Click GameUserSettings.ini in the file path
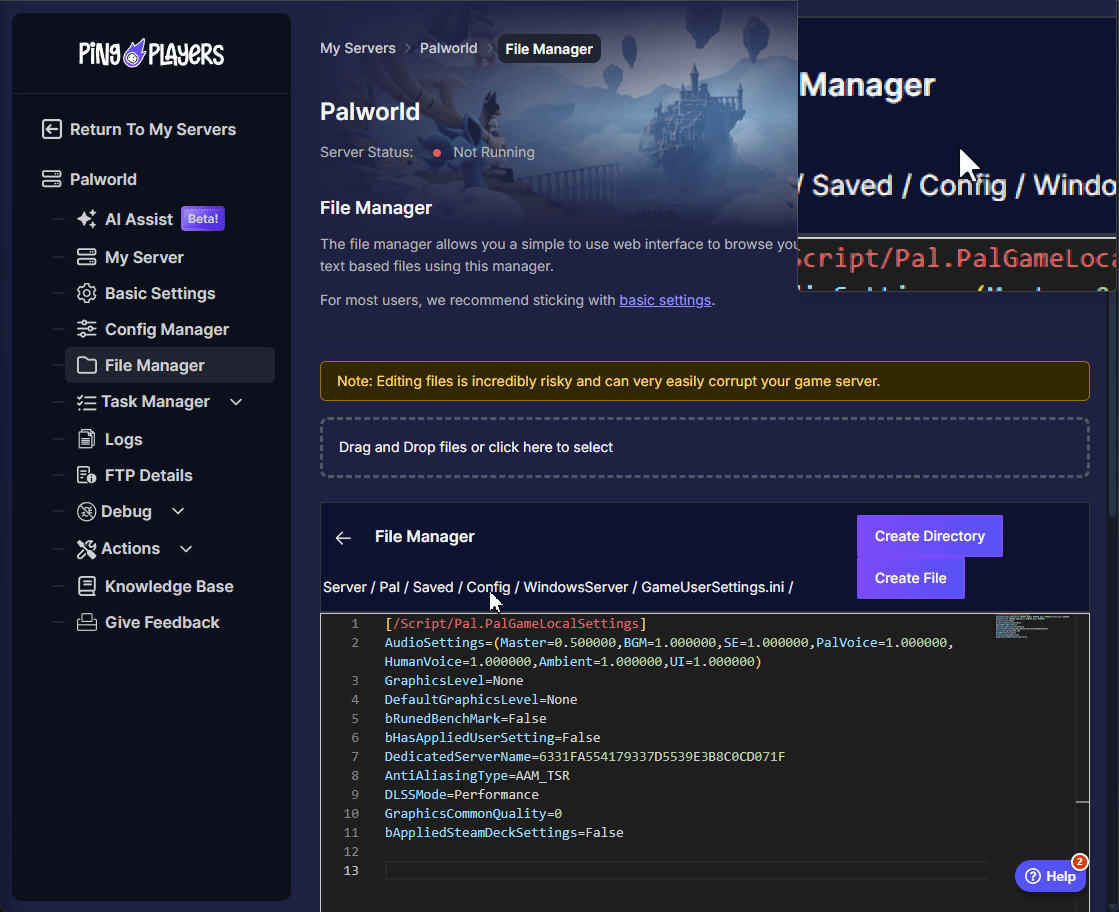This screenshot has height=912, width=1119. point(712,587)
